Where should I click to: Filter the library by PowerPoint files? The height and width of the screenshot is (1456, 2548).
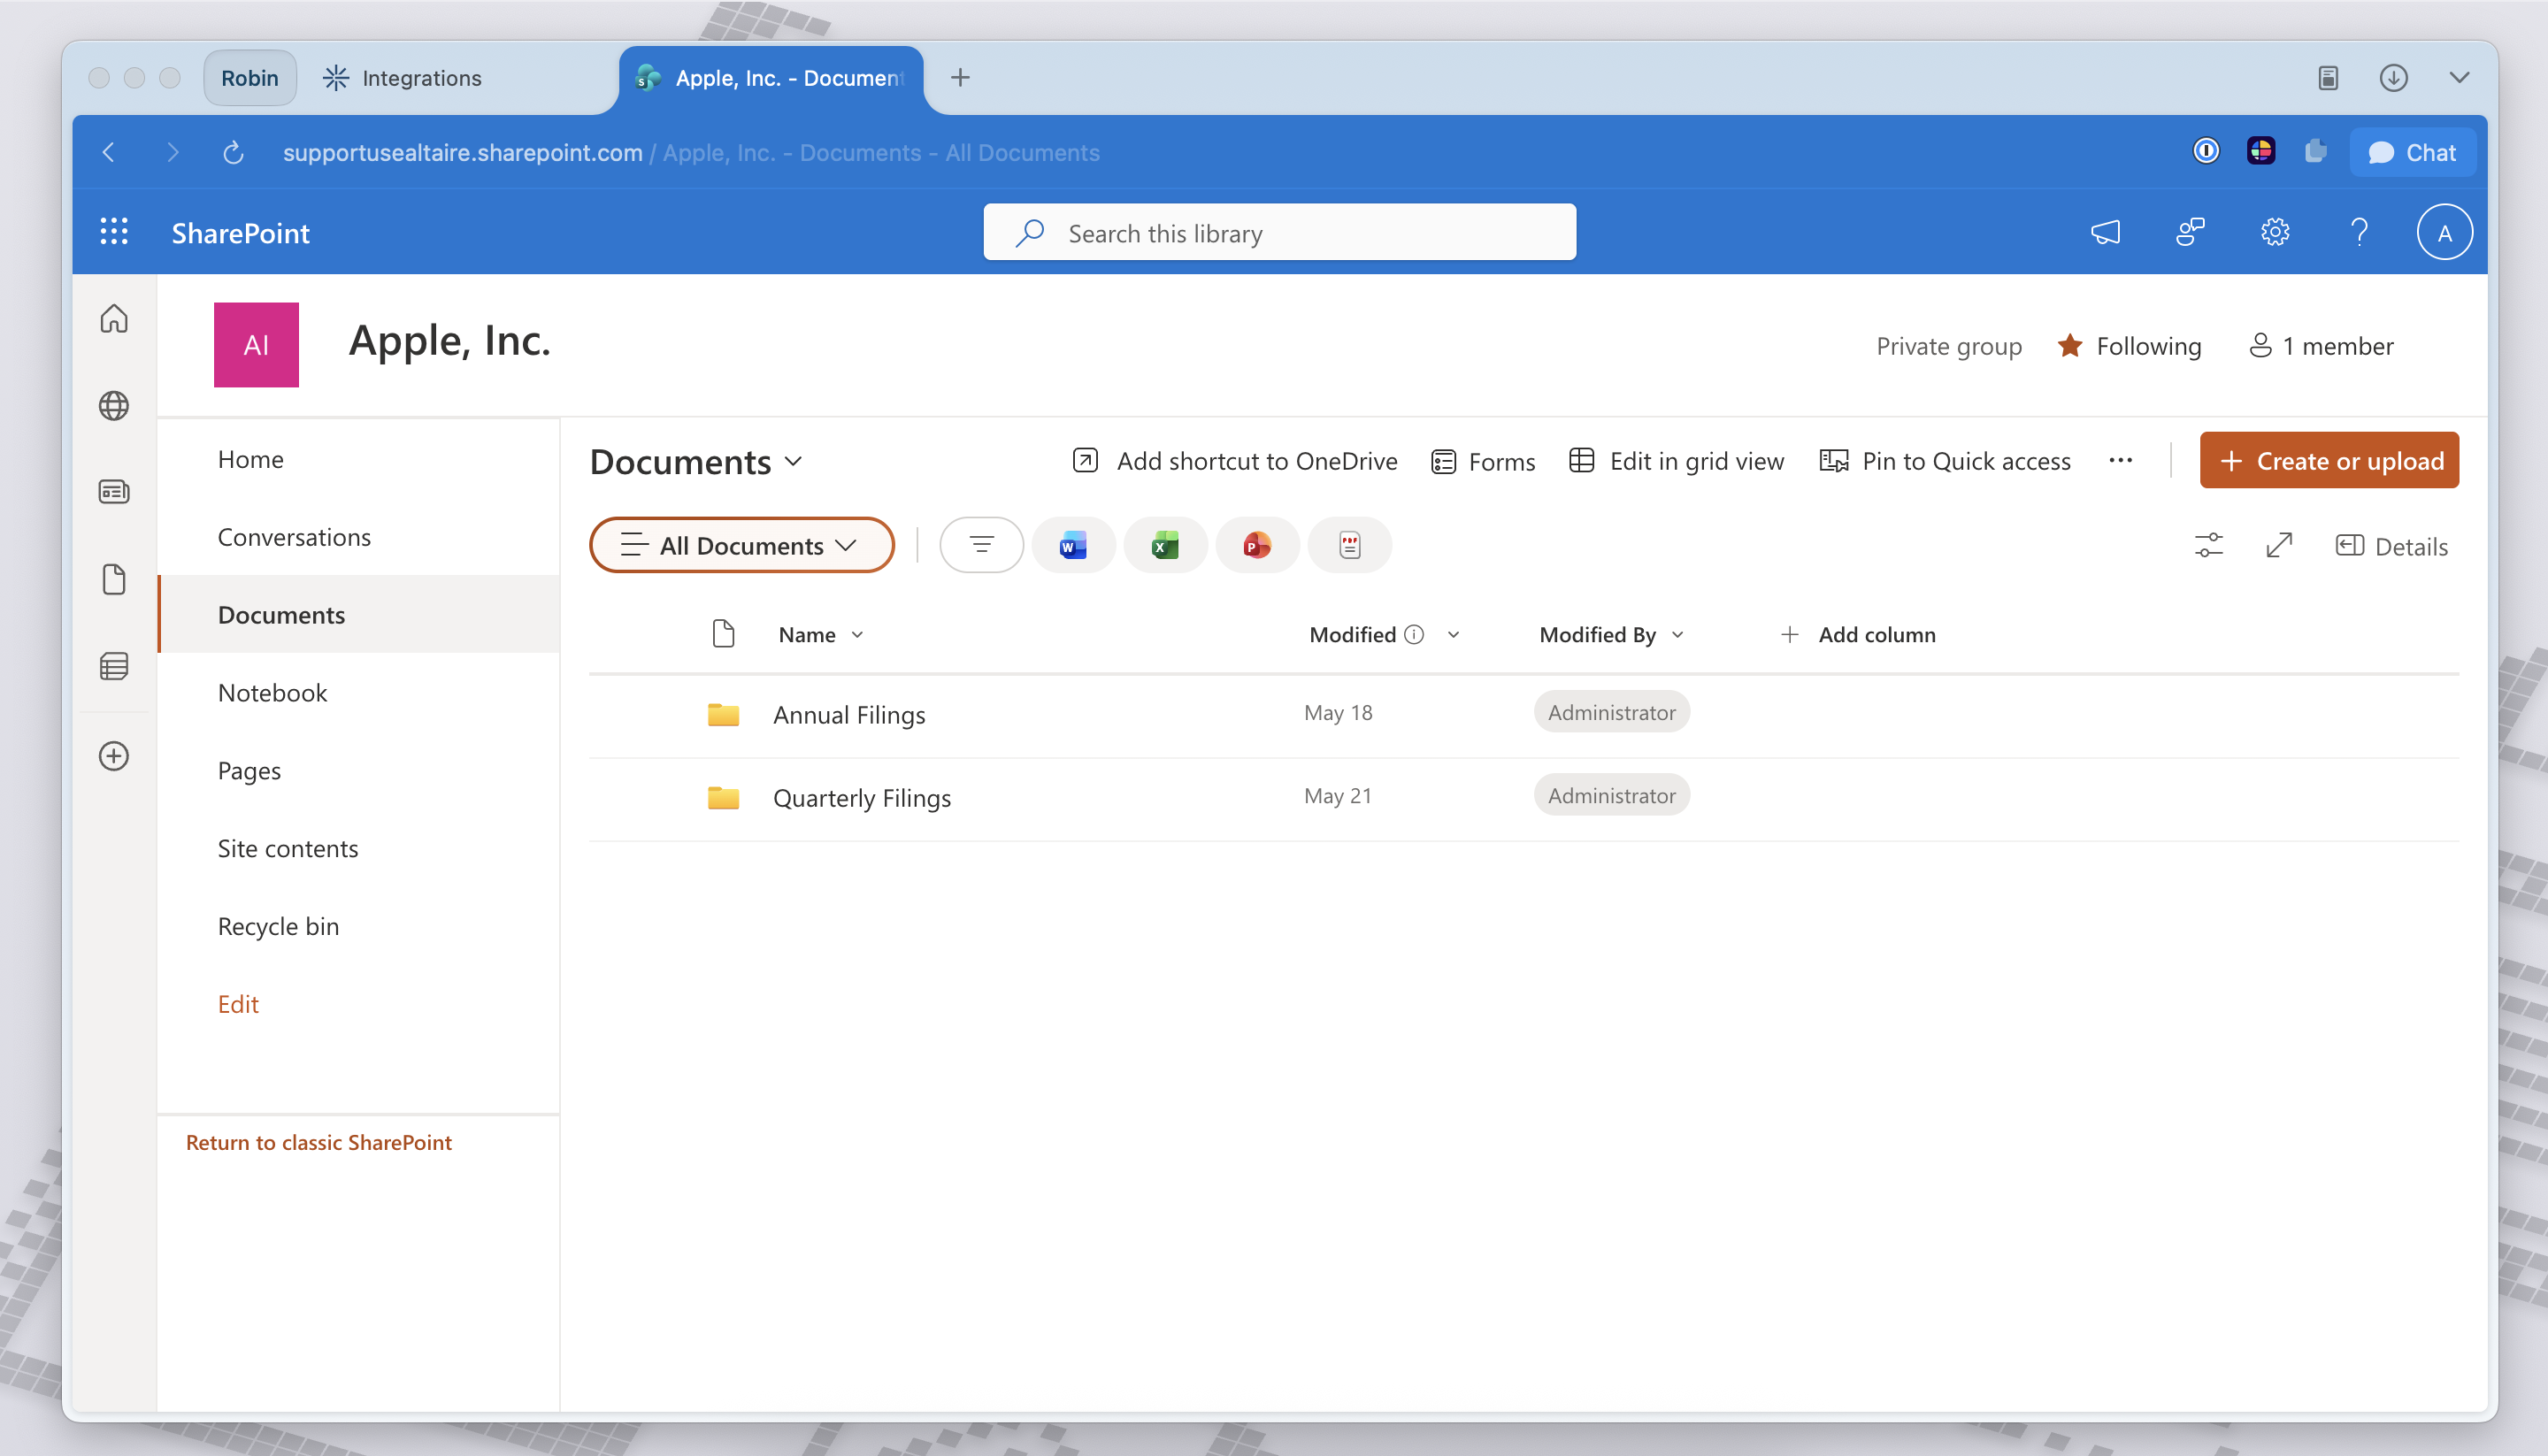coord(1257,546)
